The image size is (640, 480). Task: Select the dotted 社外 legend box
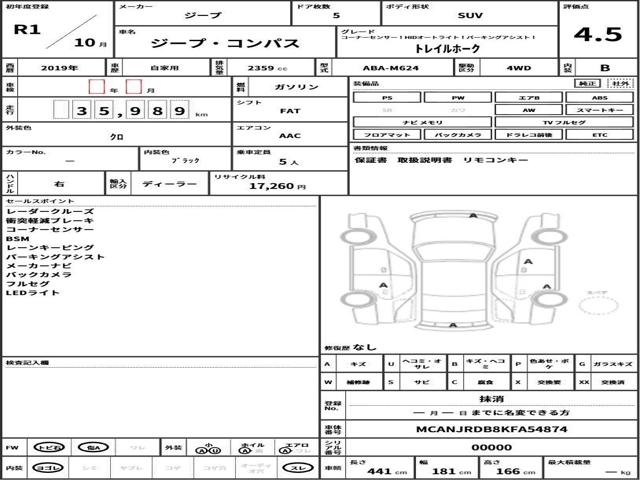620,84
